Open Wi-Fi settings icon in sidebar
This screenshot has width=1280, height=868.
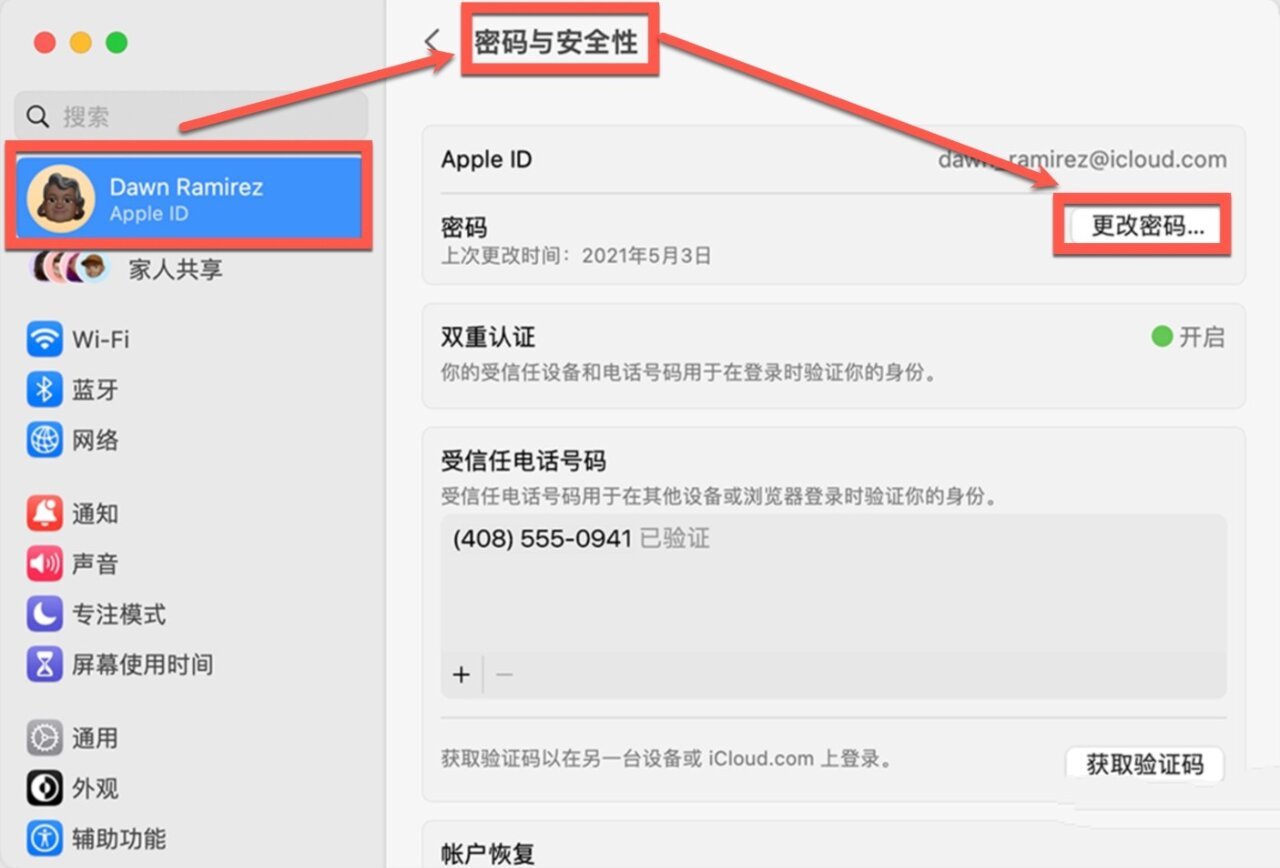(44, 339)
